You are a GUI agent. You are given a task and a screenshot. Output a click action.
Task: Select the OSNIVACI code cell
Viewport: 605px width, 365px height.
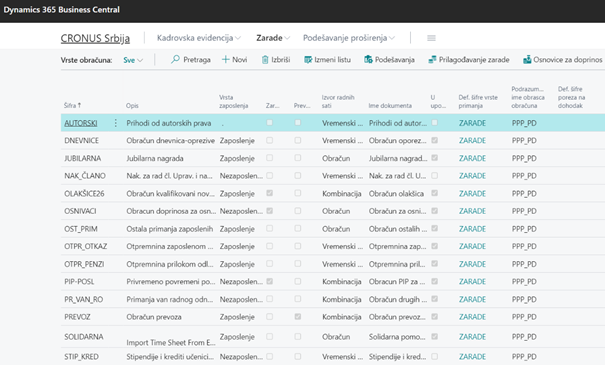click(x=80, y=211)
